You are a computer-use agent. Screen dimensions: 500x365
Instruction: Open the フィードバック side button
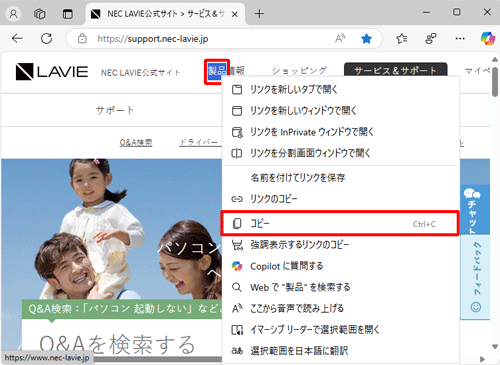[475, 277]
